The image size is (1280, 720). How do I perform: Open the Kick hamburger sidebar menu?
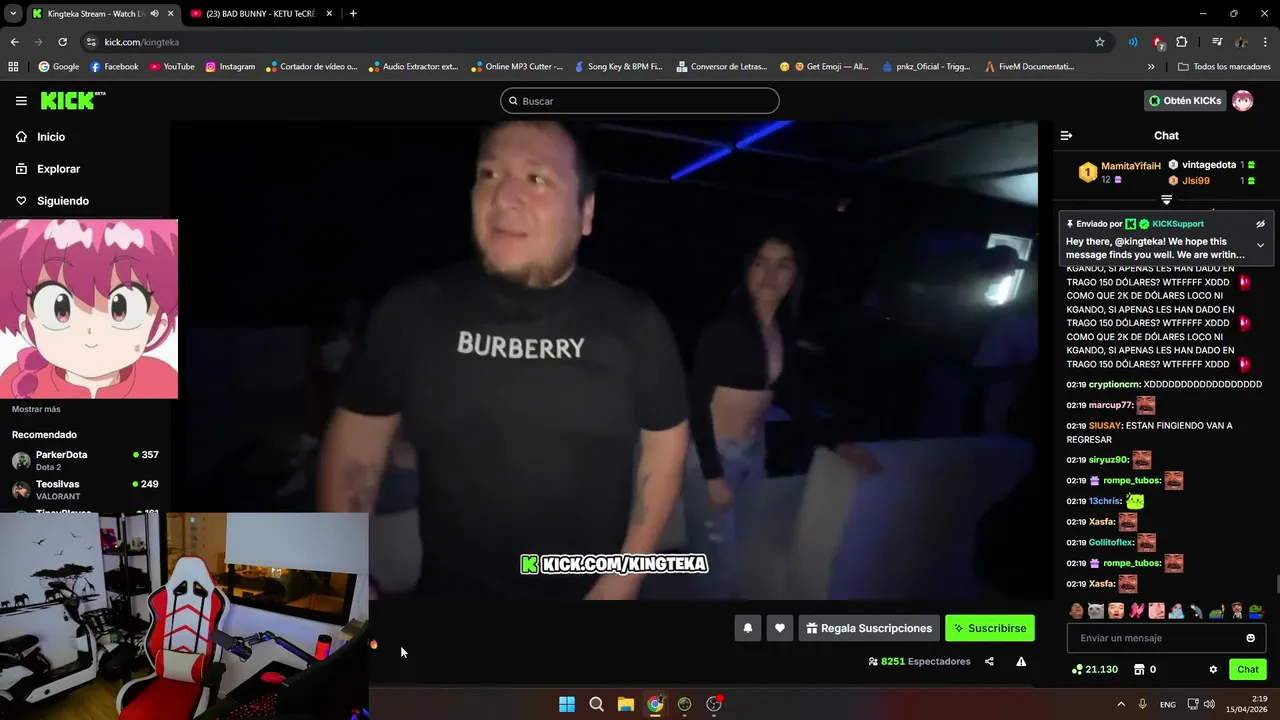pos(21,101)
